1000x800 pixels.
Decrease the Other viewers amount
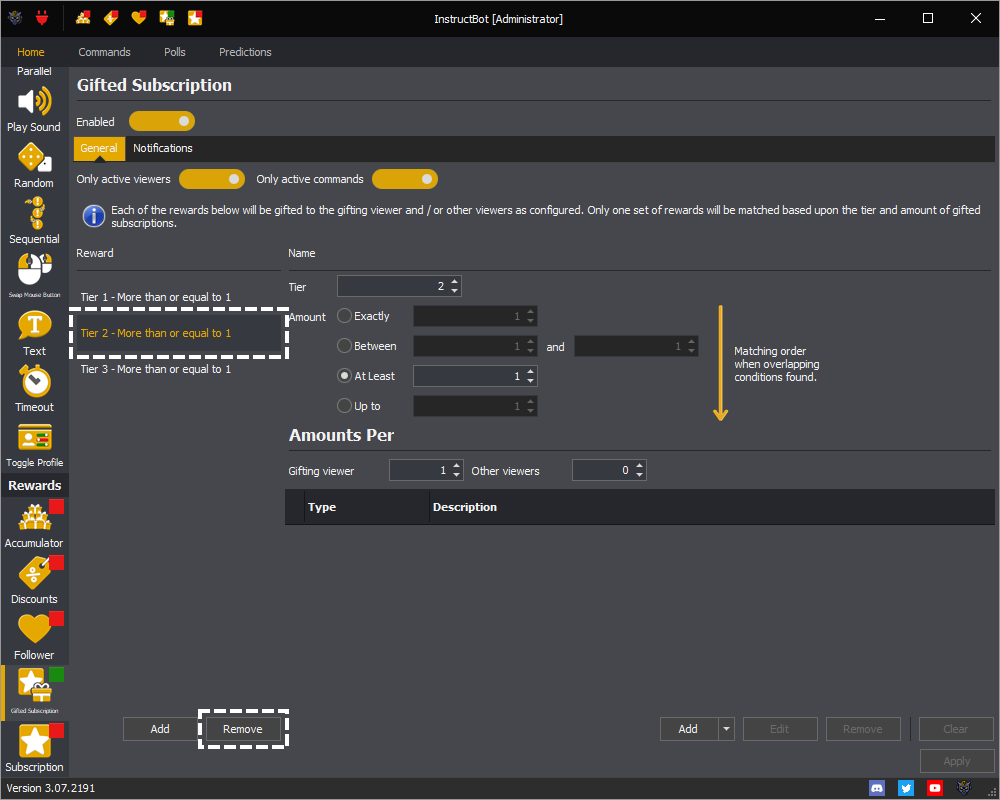click(x=640, y=475)
